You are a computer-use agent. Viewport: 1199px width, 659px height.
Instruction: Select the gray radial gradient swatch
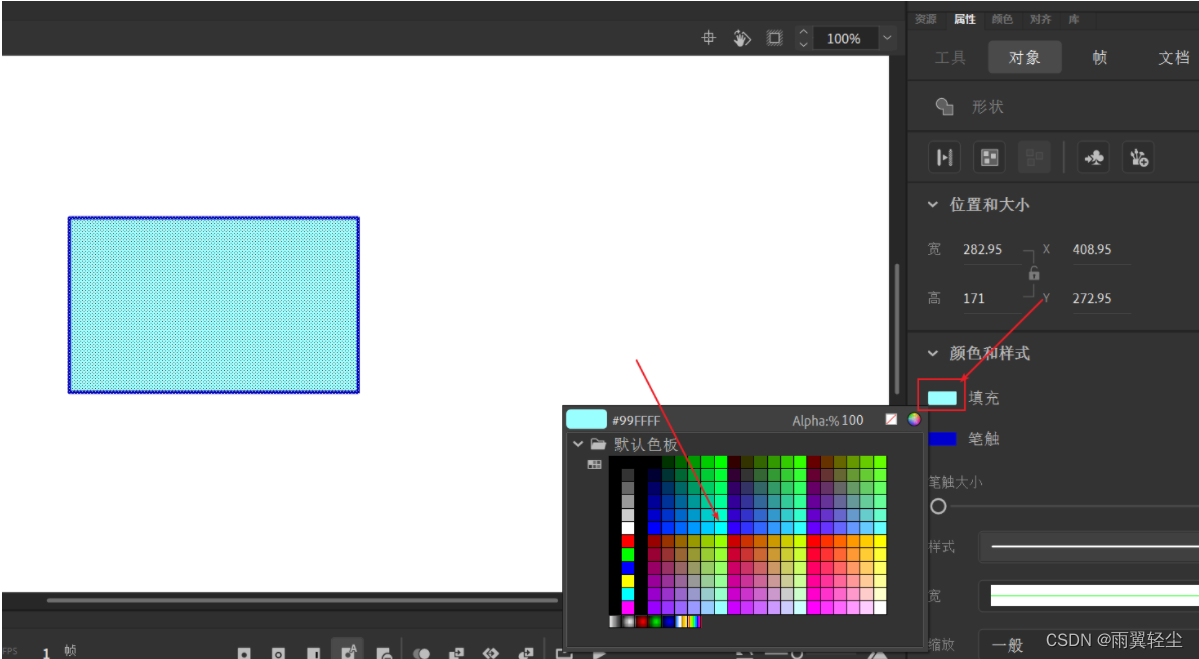(x=629, y=622)
